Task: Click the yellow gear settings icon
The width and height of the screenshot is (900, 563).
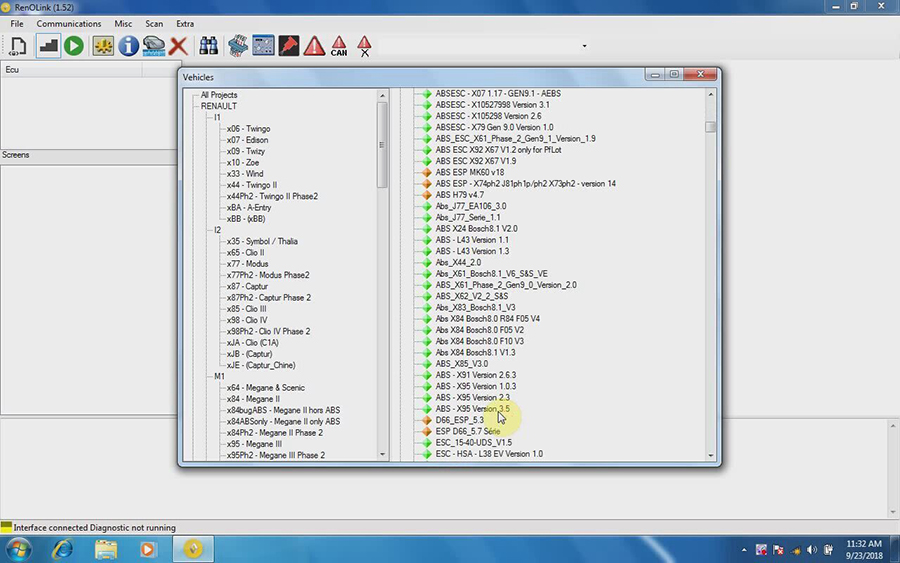Action: coord(102,45)
